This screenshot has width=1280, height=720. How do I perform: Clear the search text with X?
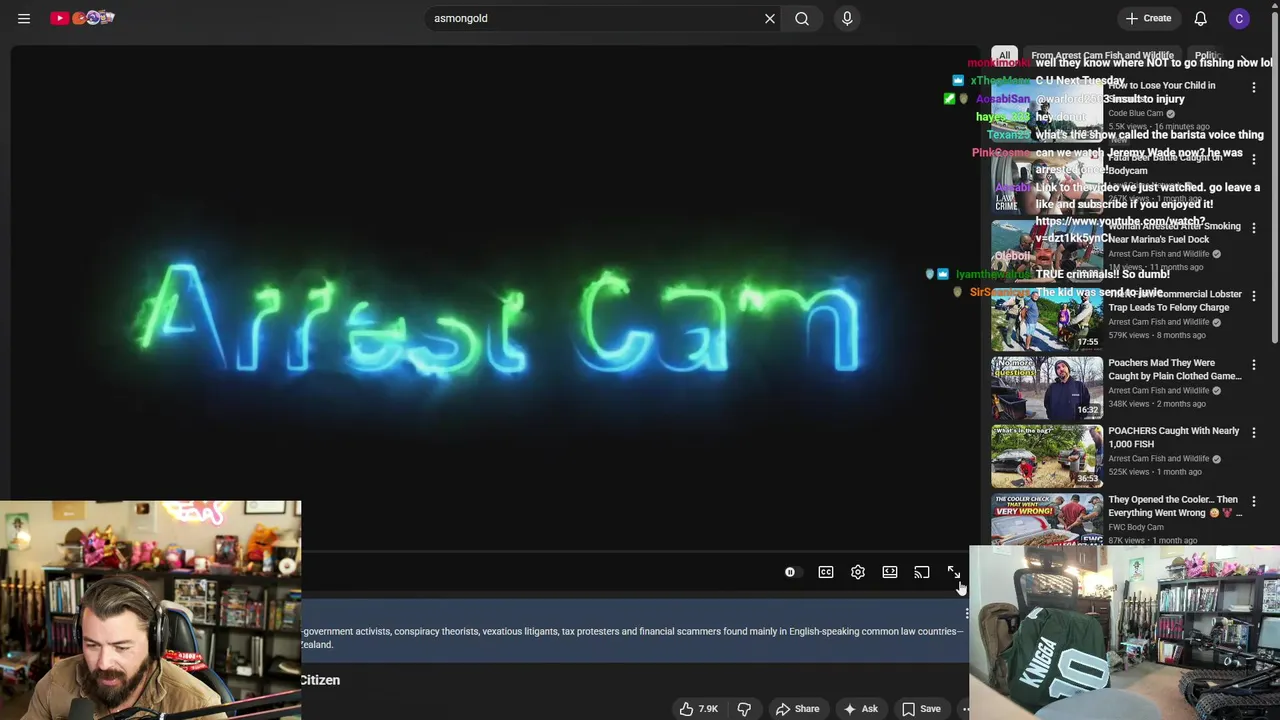(770, 18)
